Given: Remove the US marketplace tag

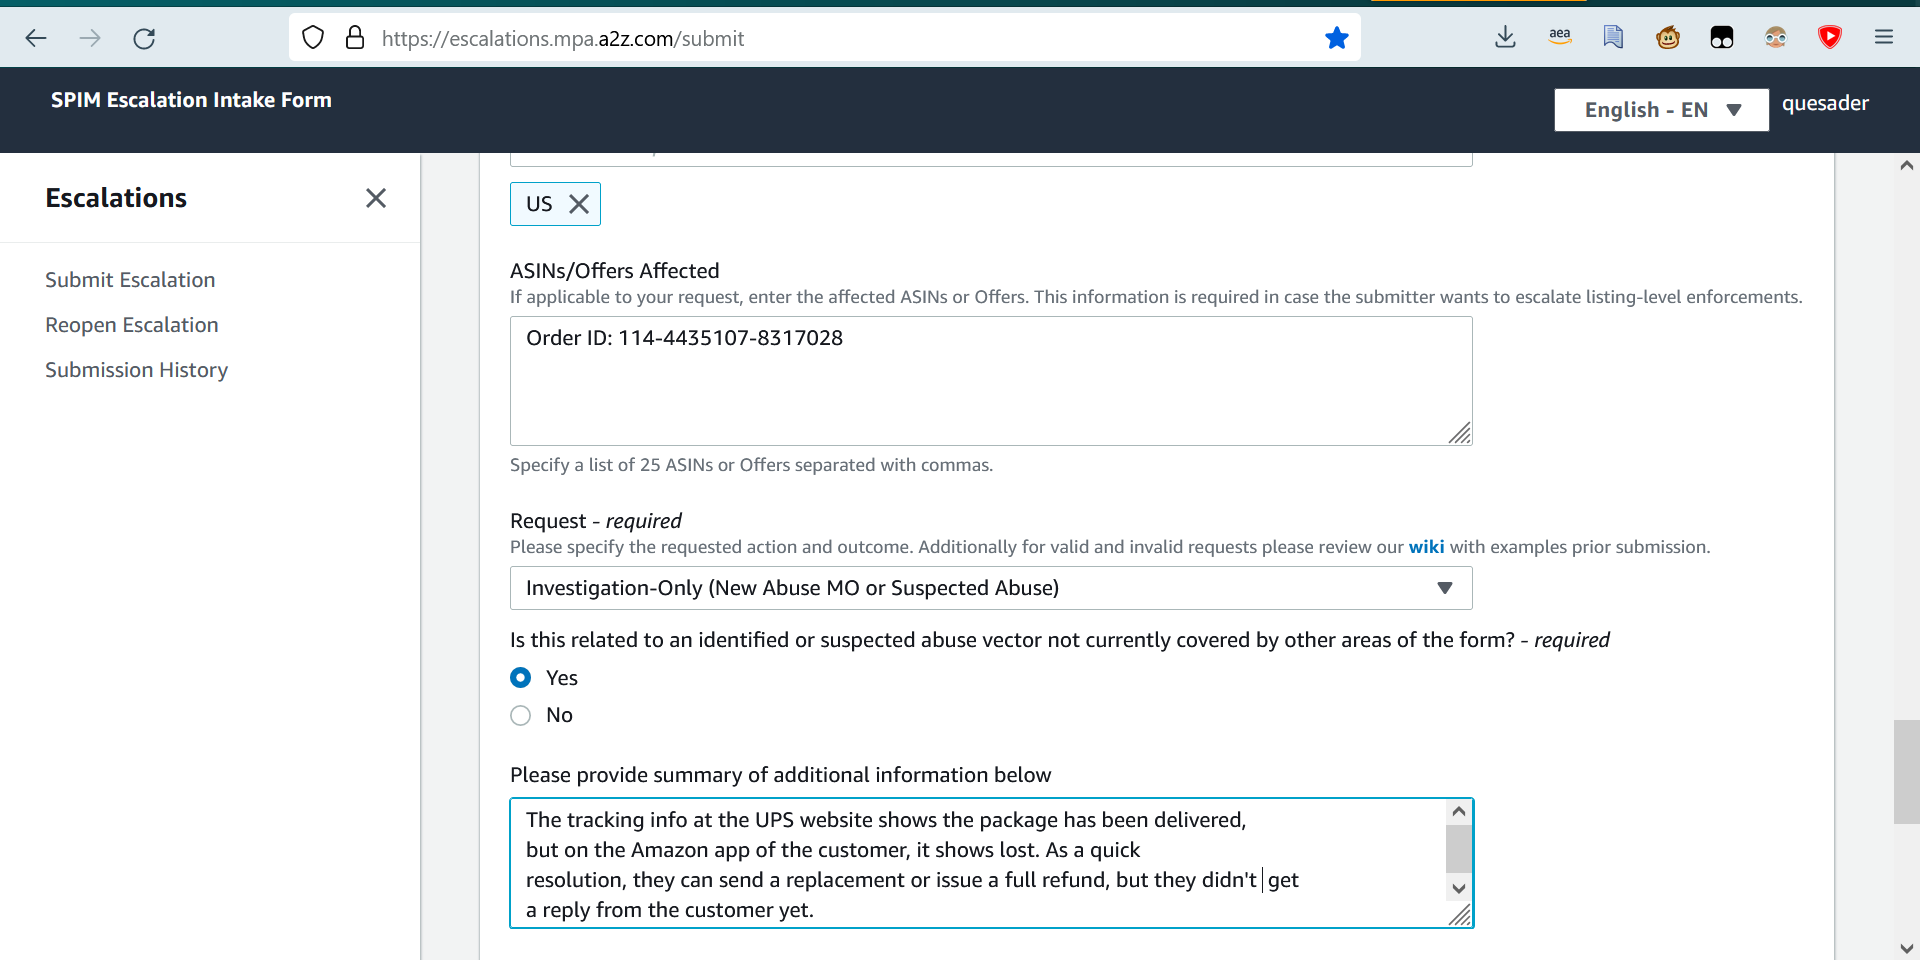Looking at the screenshot, I should [x=579, y=204].
